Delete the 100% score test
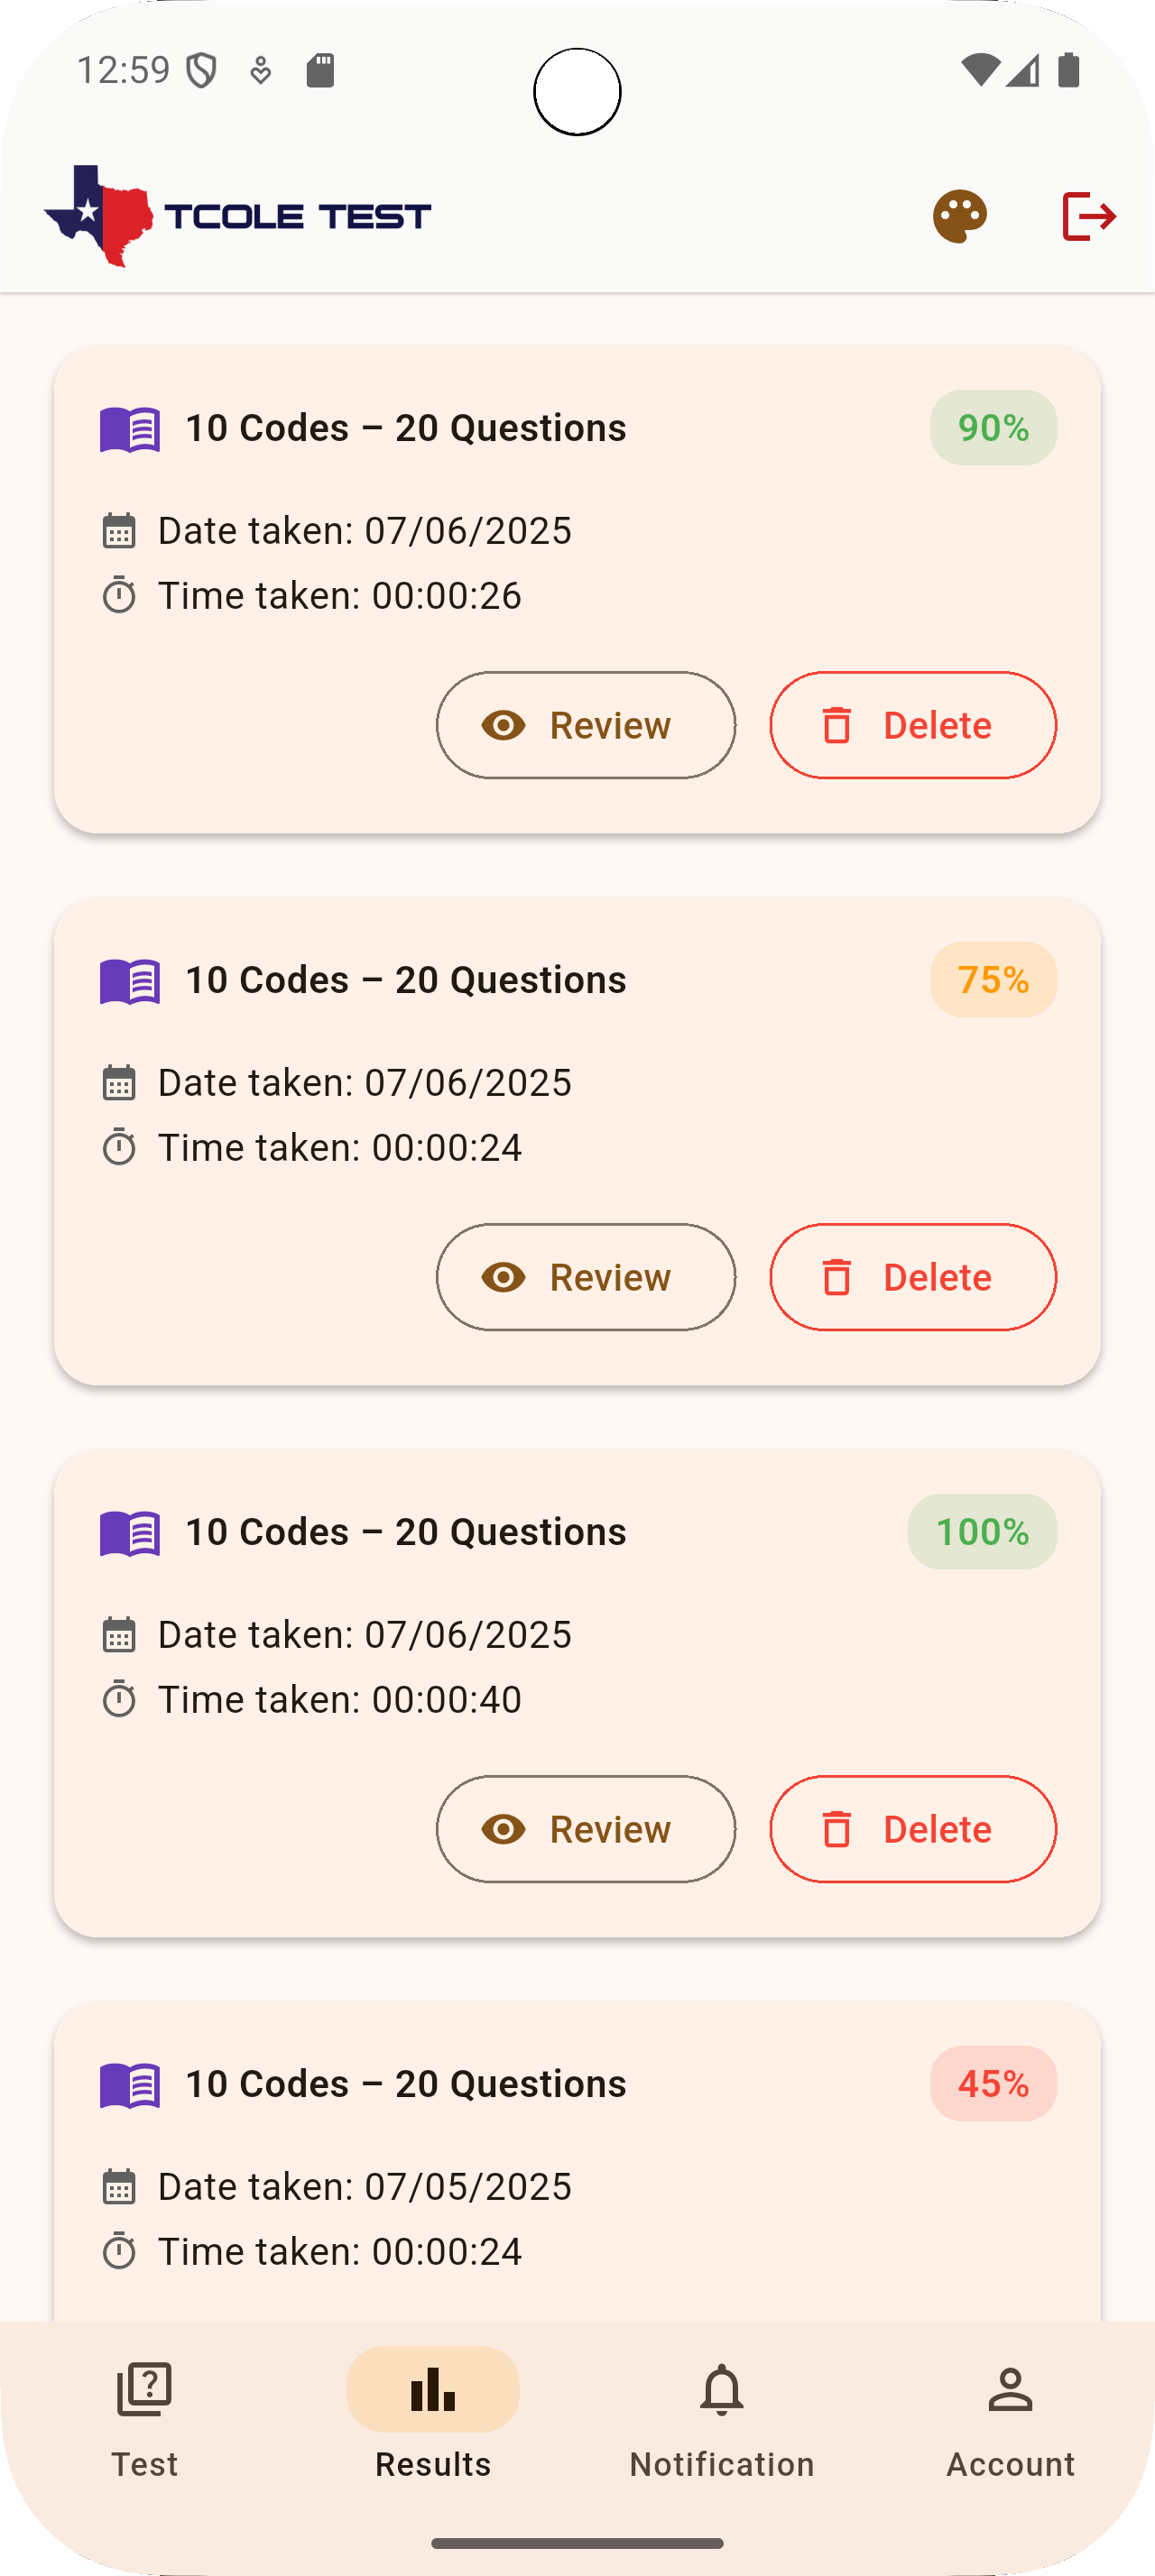Viewport: 1155px width, 2576px height. [912, 1829]
